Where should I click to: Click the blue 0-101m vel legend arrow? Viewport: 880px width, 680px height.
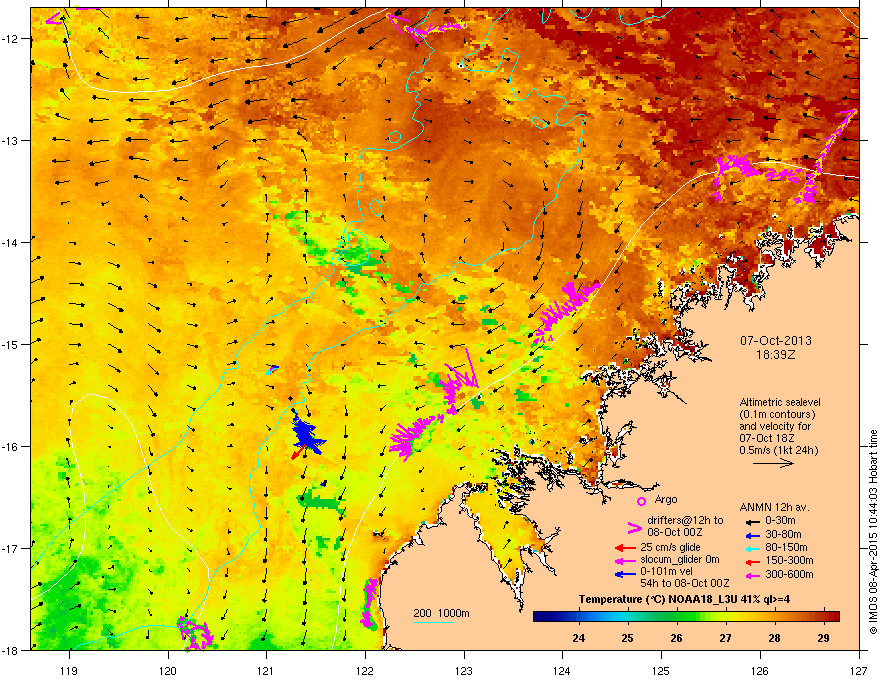tap(621, 574)
